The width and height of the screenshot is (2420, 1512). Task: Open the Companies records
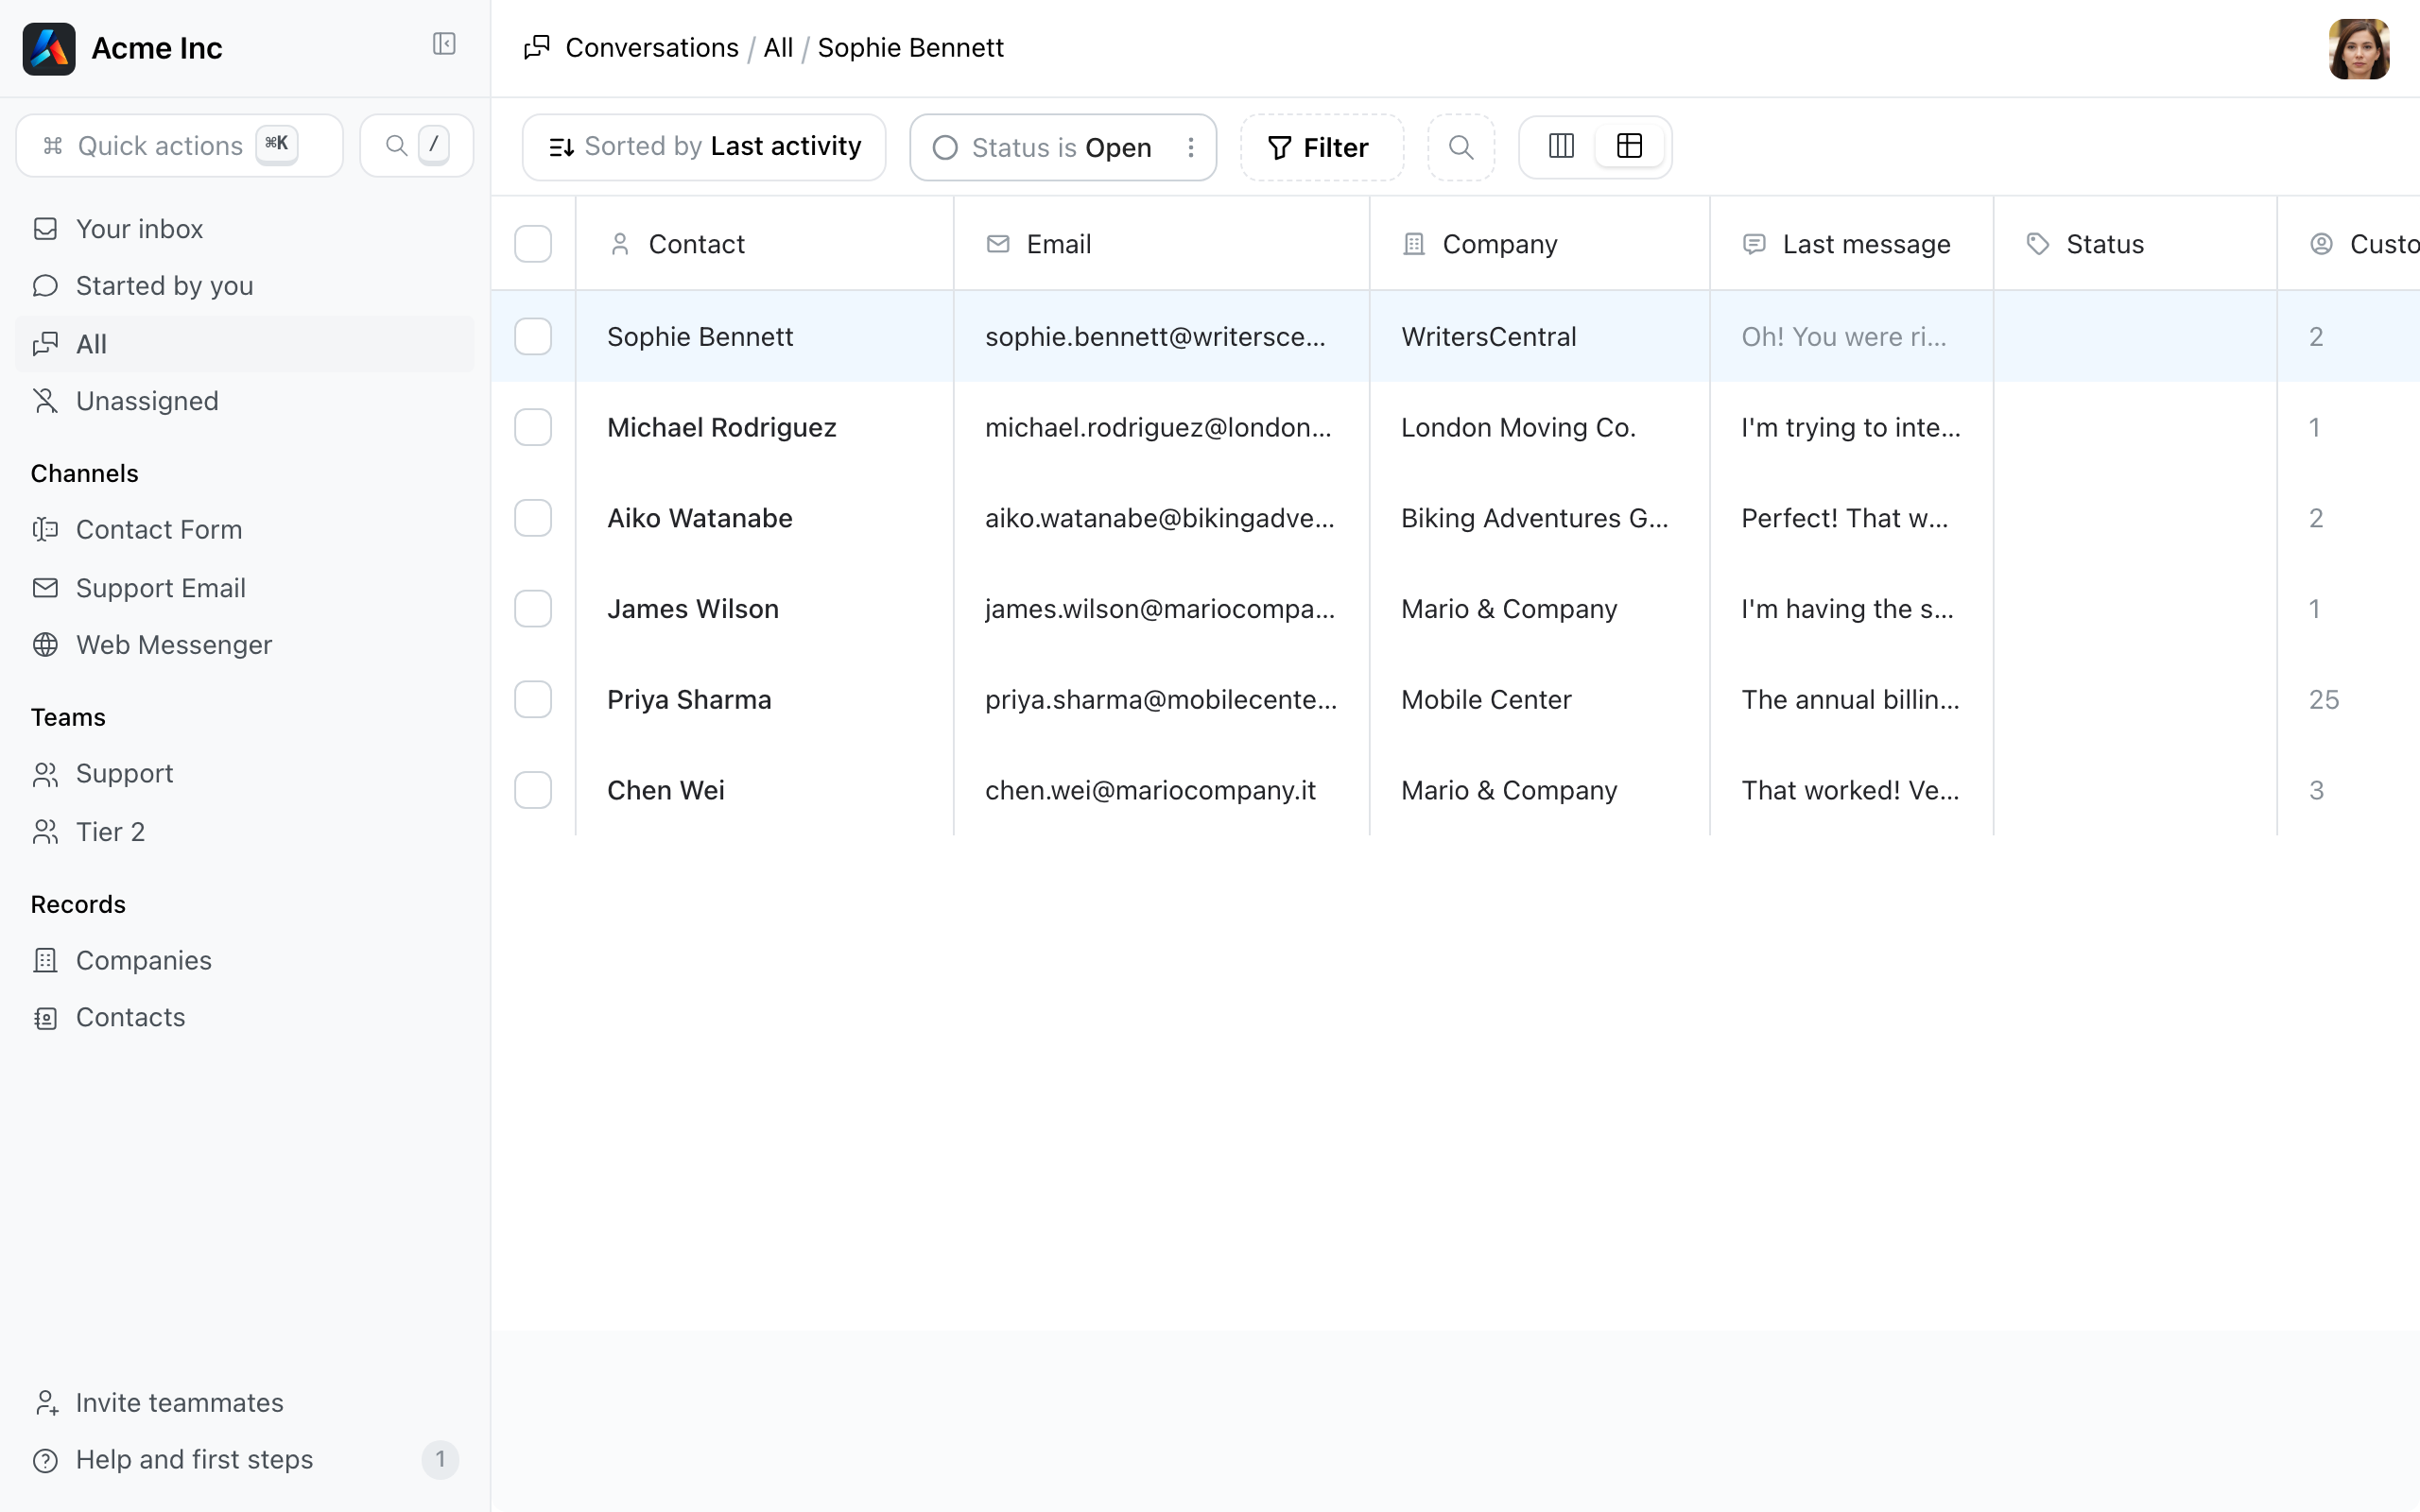[x=244, y=960]
